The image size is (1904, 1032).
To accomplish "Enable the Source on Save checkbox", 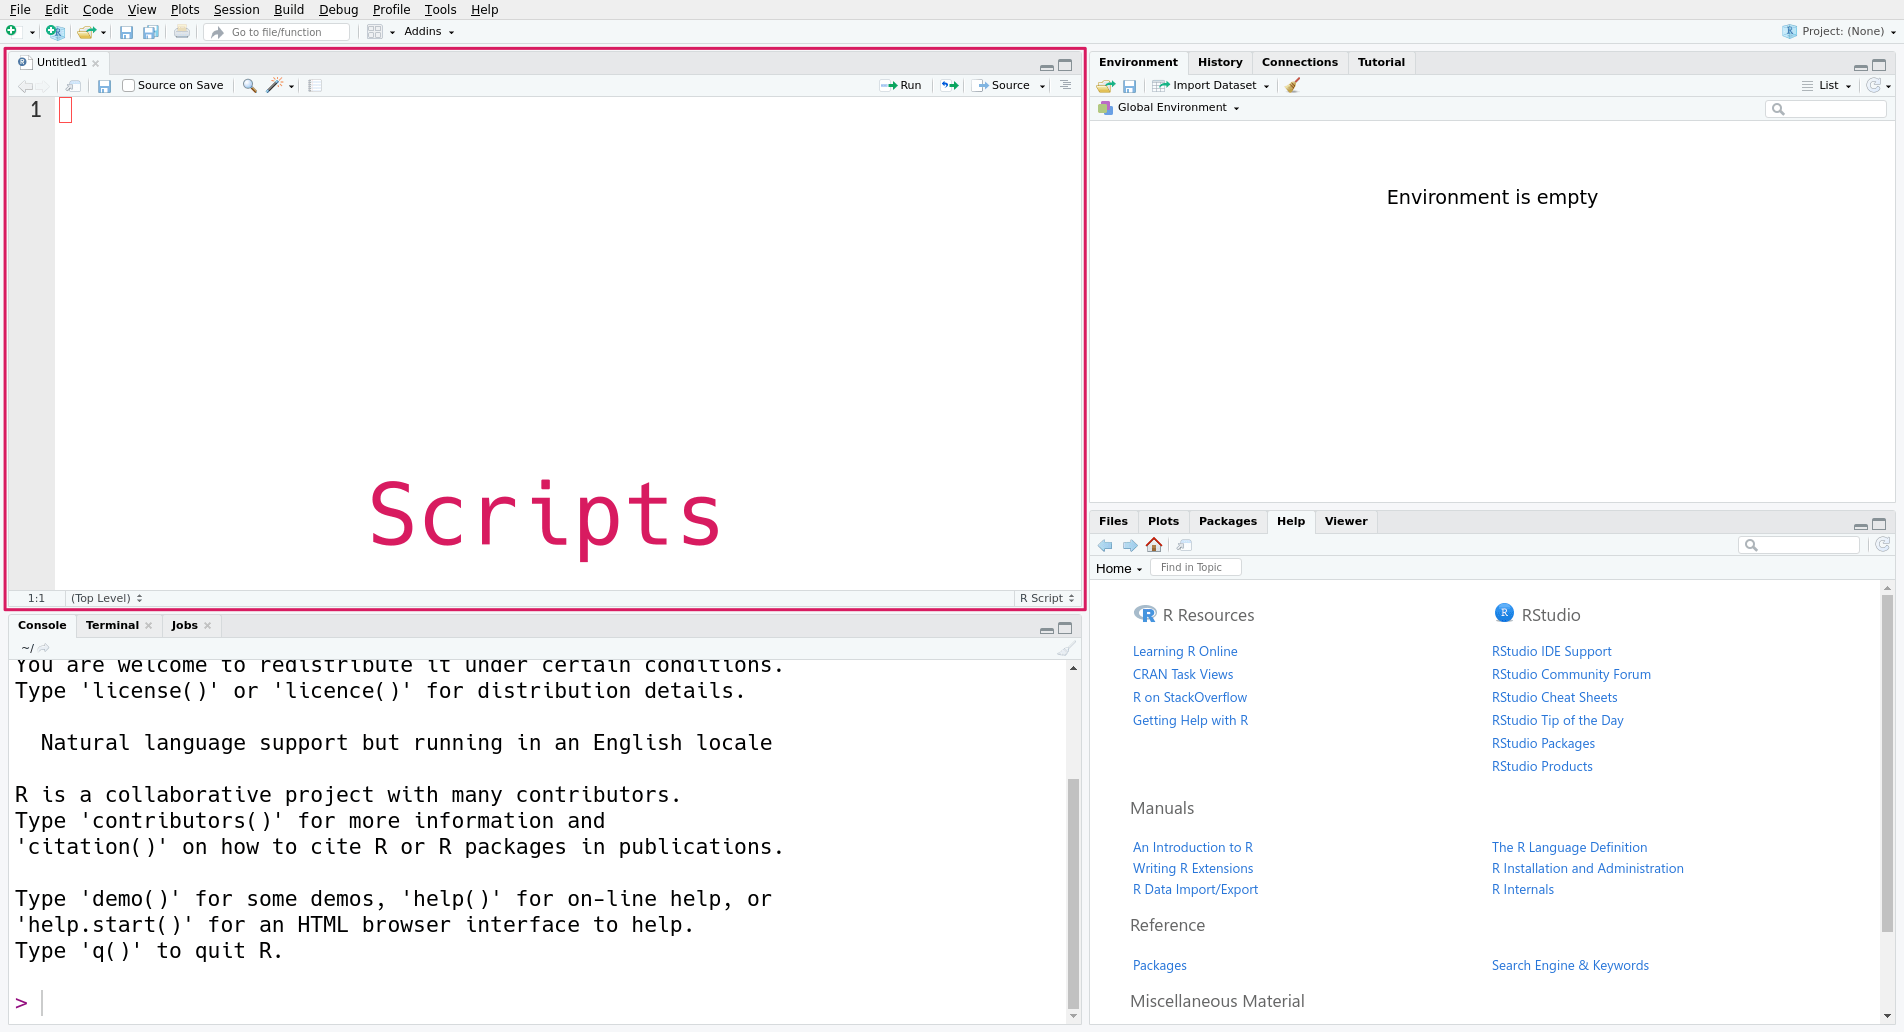I will [x=129, y=86].
